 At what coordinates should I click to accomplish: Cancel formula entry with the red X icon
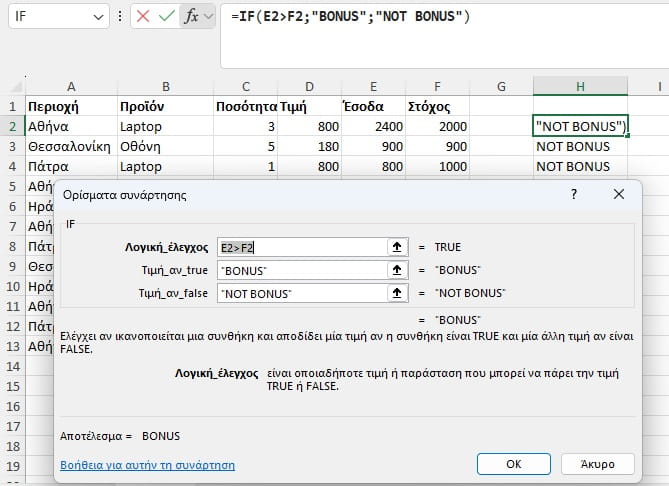[143, 16]
